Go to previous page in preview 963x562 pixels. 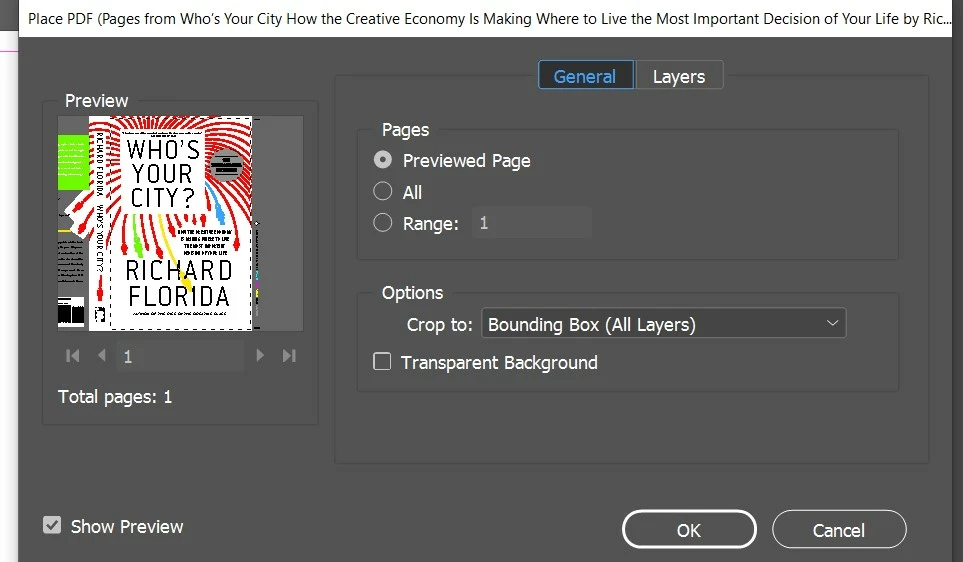[x=102, y=356]
